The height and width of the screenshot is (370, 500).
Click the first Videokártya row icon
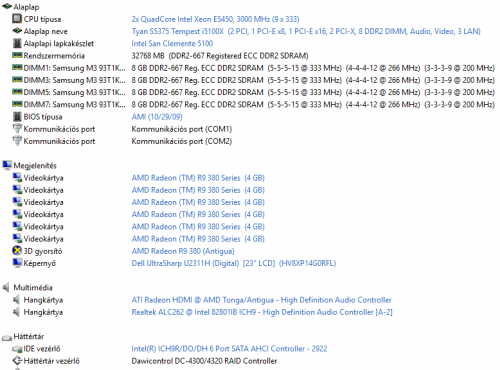pyautogui.click(x=17, y=177)
